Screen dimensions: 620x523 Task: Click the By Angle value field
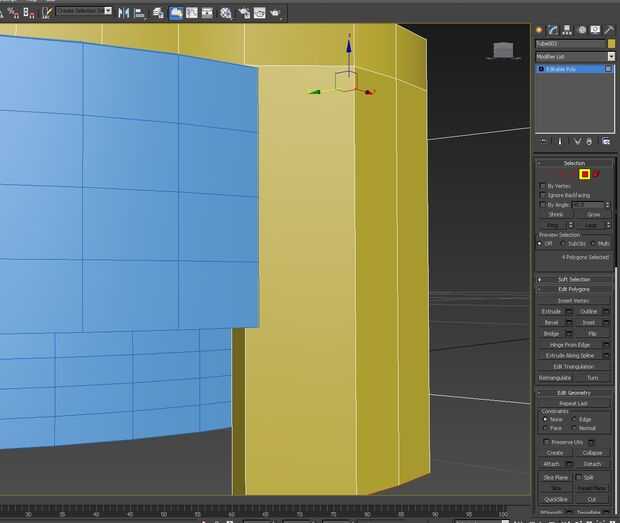pyautogui.click(x=588, y=205)
